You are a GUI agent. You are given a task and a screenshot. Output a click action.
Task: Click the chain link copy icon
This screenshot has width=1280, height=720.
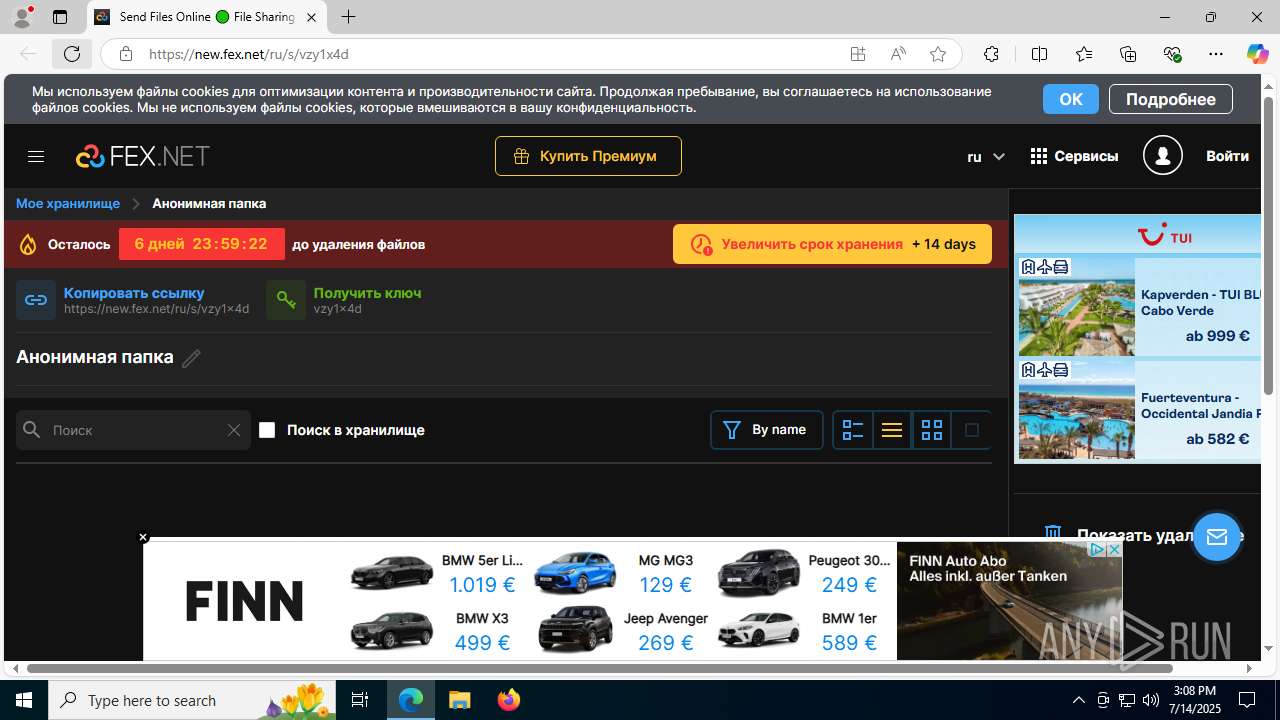pyautogui.click(x=36, y=300)
